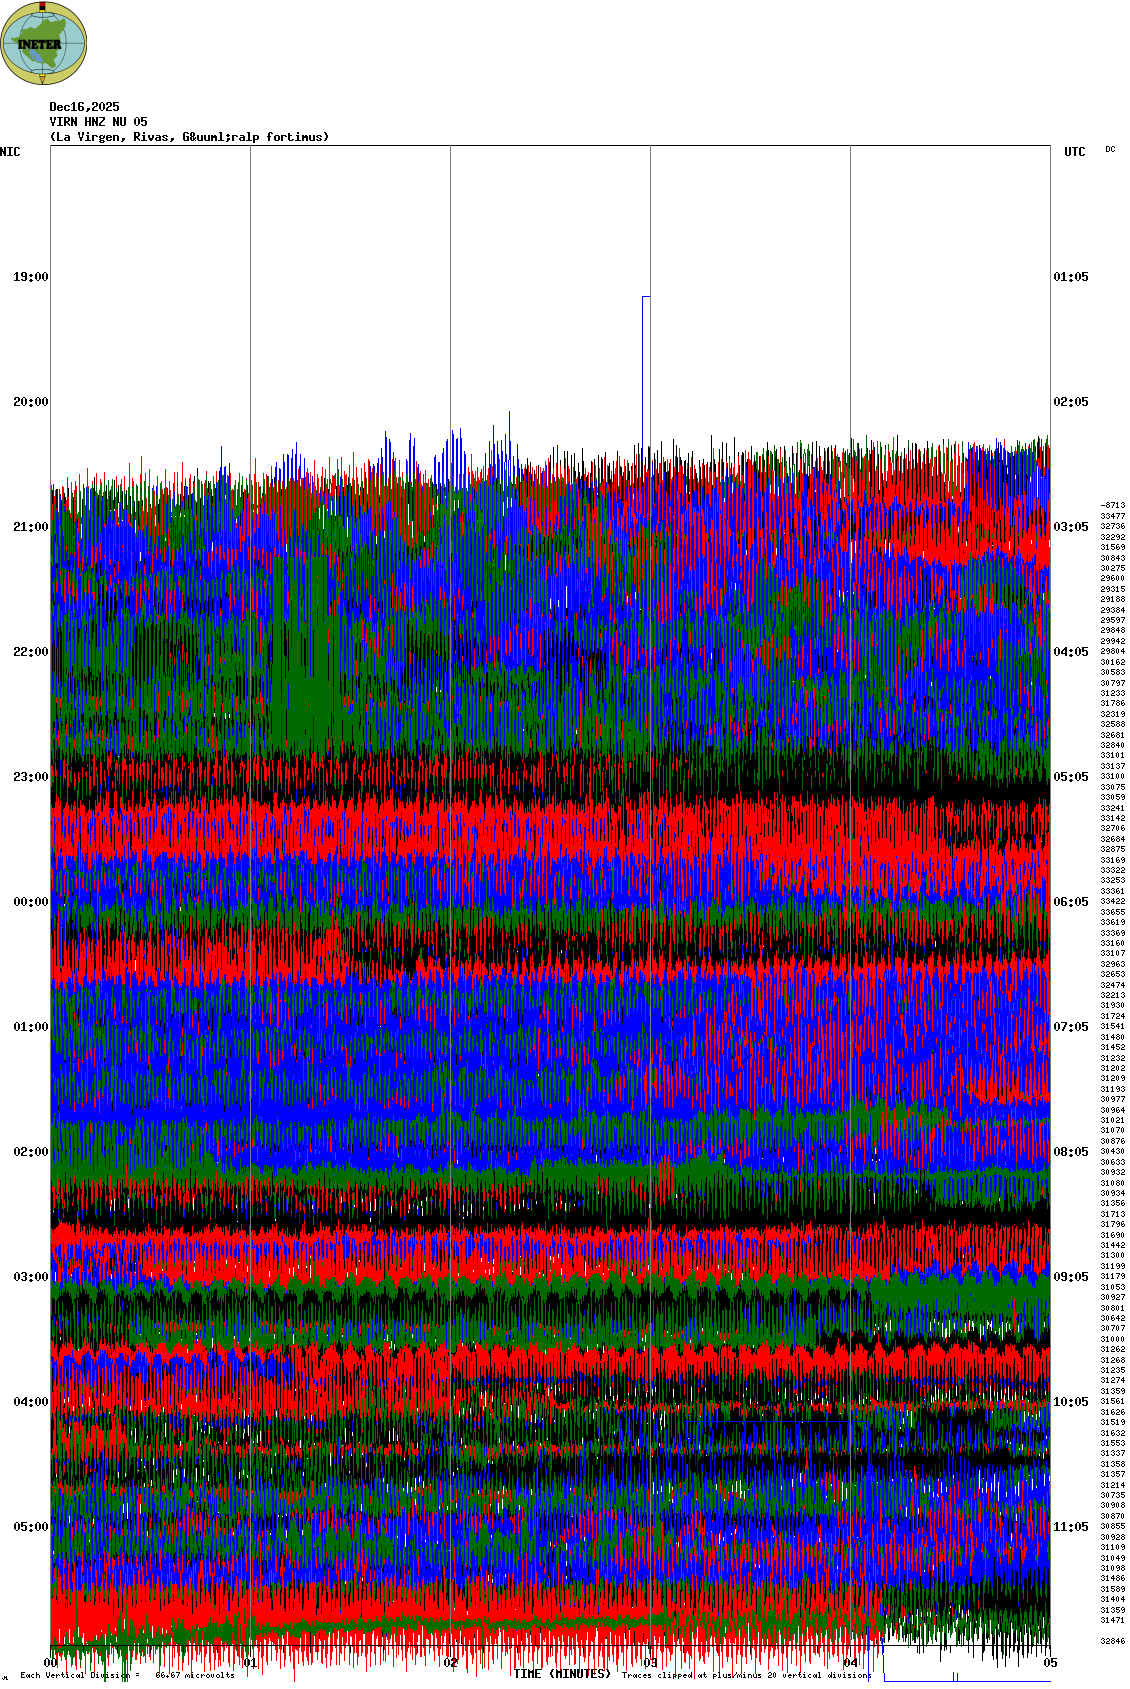This screenshot has height=1689, width=1130.
Task: Select the 03:00 local time label
Action: coord(30,1277)
